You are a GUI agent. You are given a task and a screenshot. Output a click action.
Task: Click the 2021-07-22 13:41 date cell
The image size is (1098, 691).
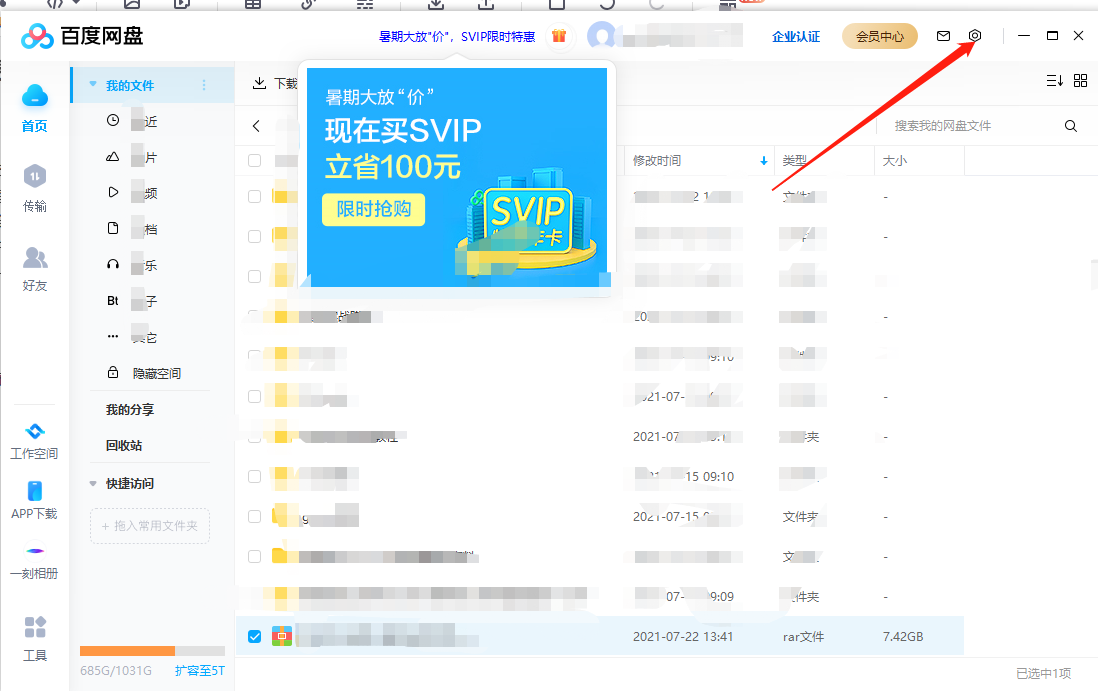(x=683, y=636)
